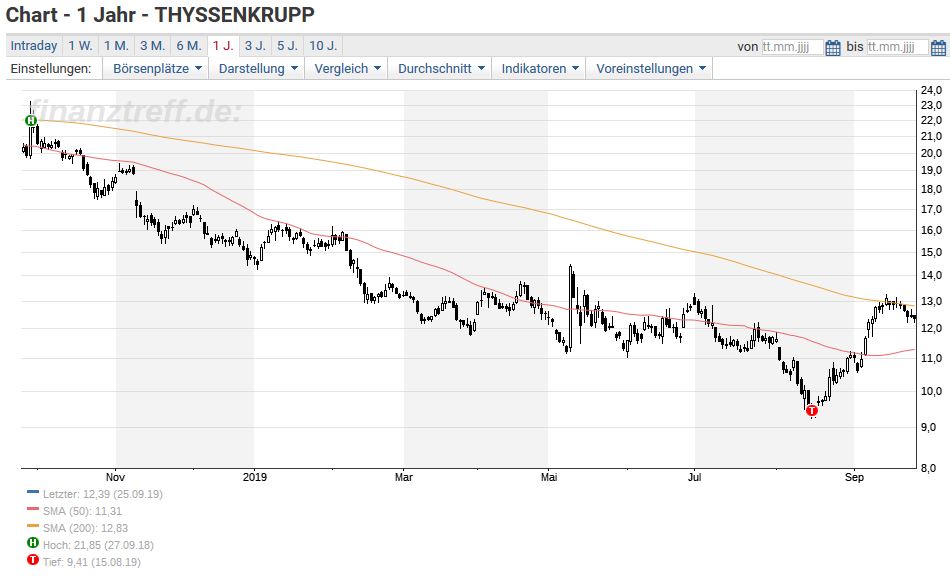Click the green H high marker on chart
This screenshot has width=950, height=579.
[x=31, y=121]
